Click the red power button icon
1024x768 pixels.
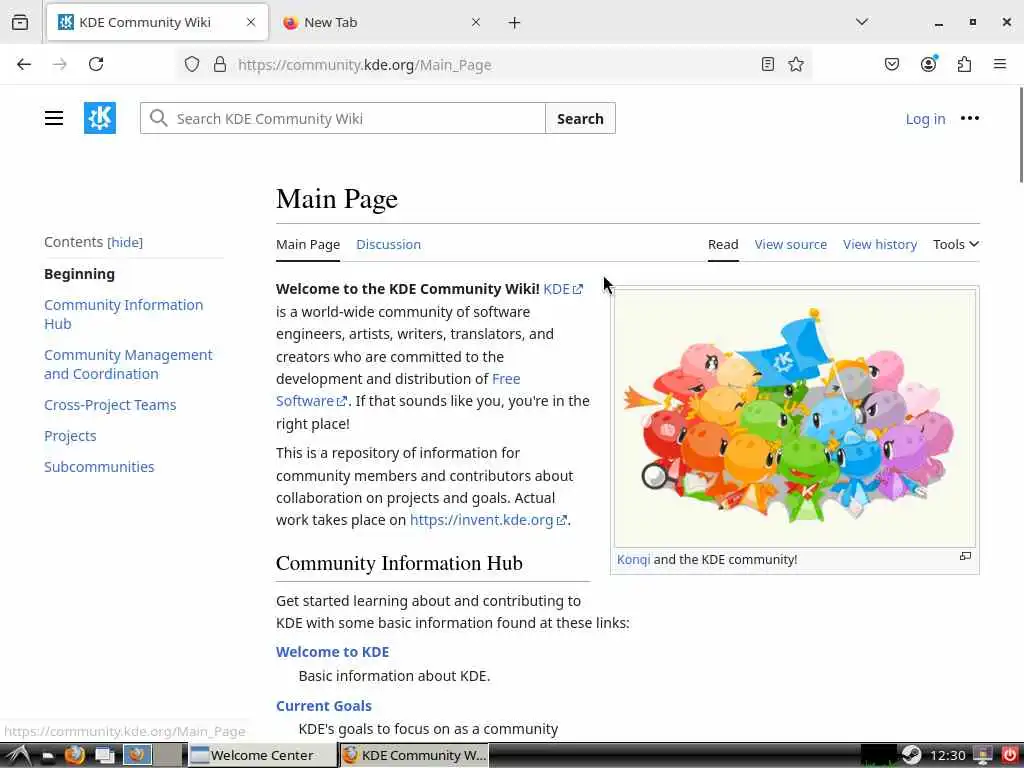[1010, 756]
